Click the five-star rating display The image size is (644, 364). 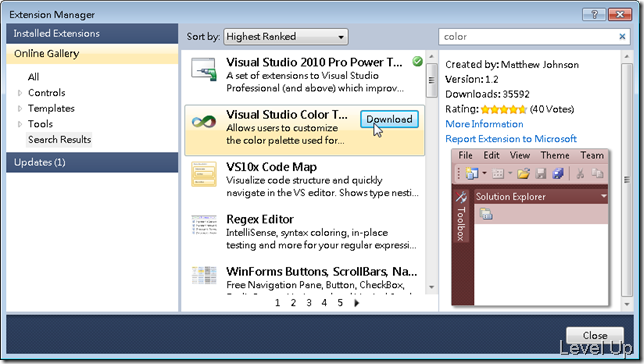pyautogui.click(x=504, y=109)
